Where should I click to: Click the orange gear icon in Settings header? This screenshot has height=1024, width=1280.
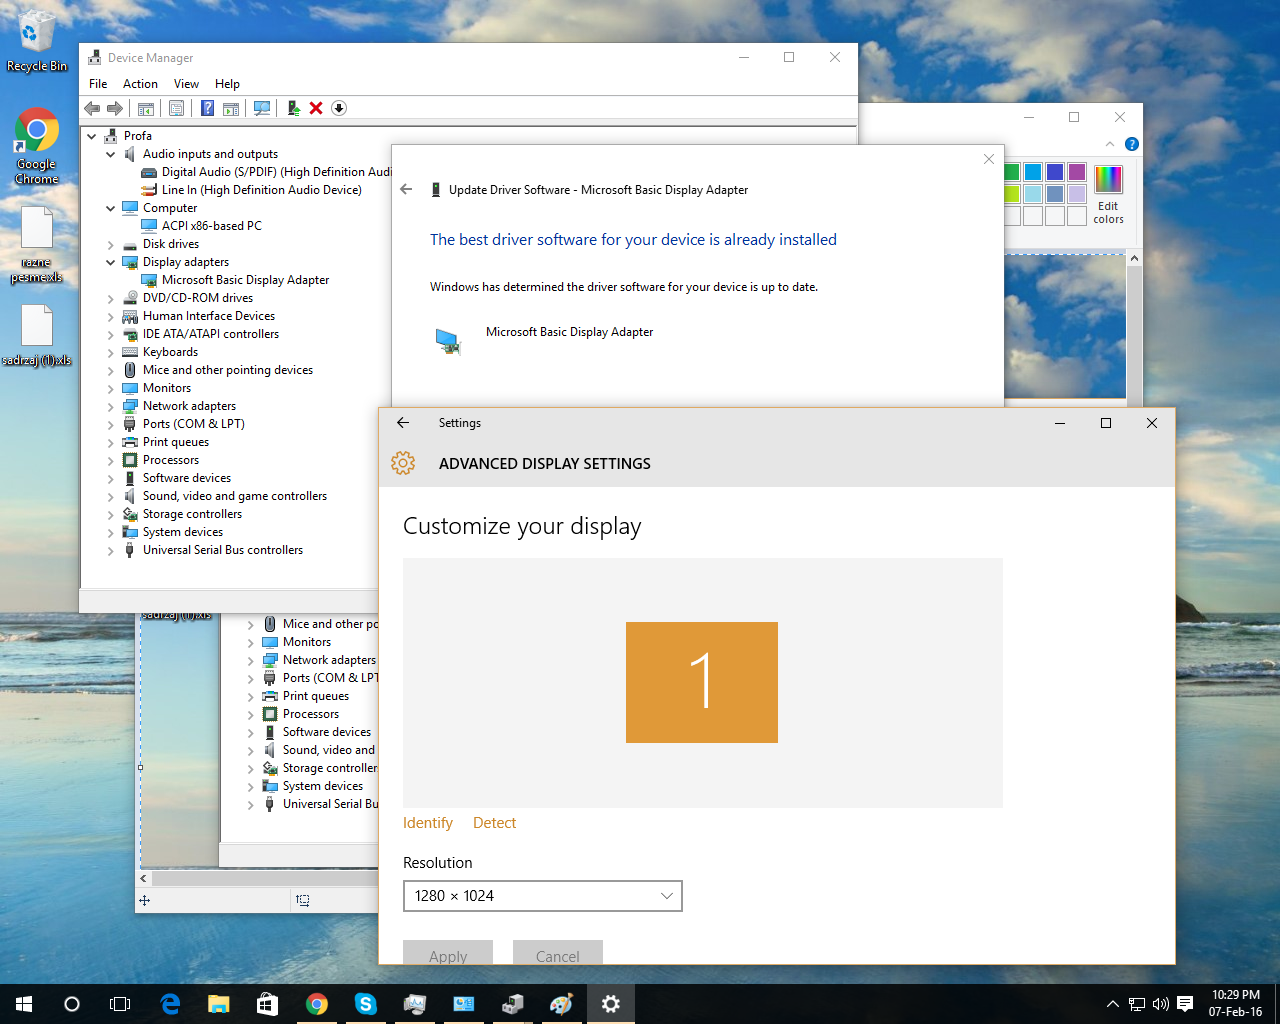pyautogui.click(x=403, y=463)
